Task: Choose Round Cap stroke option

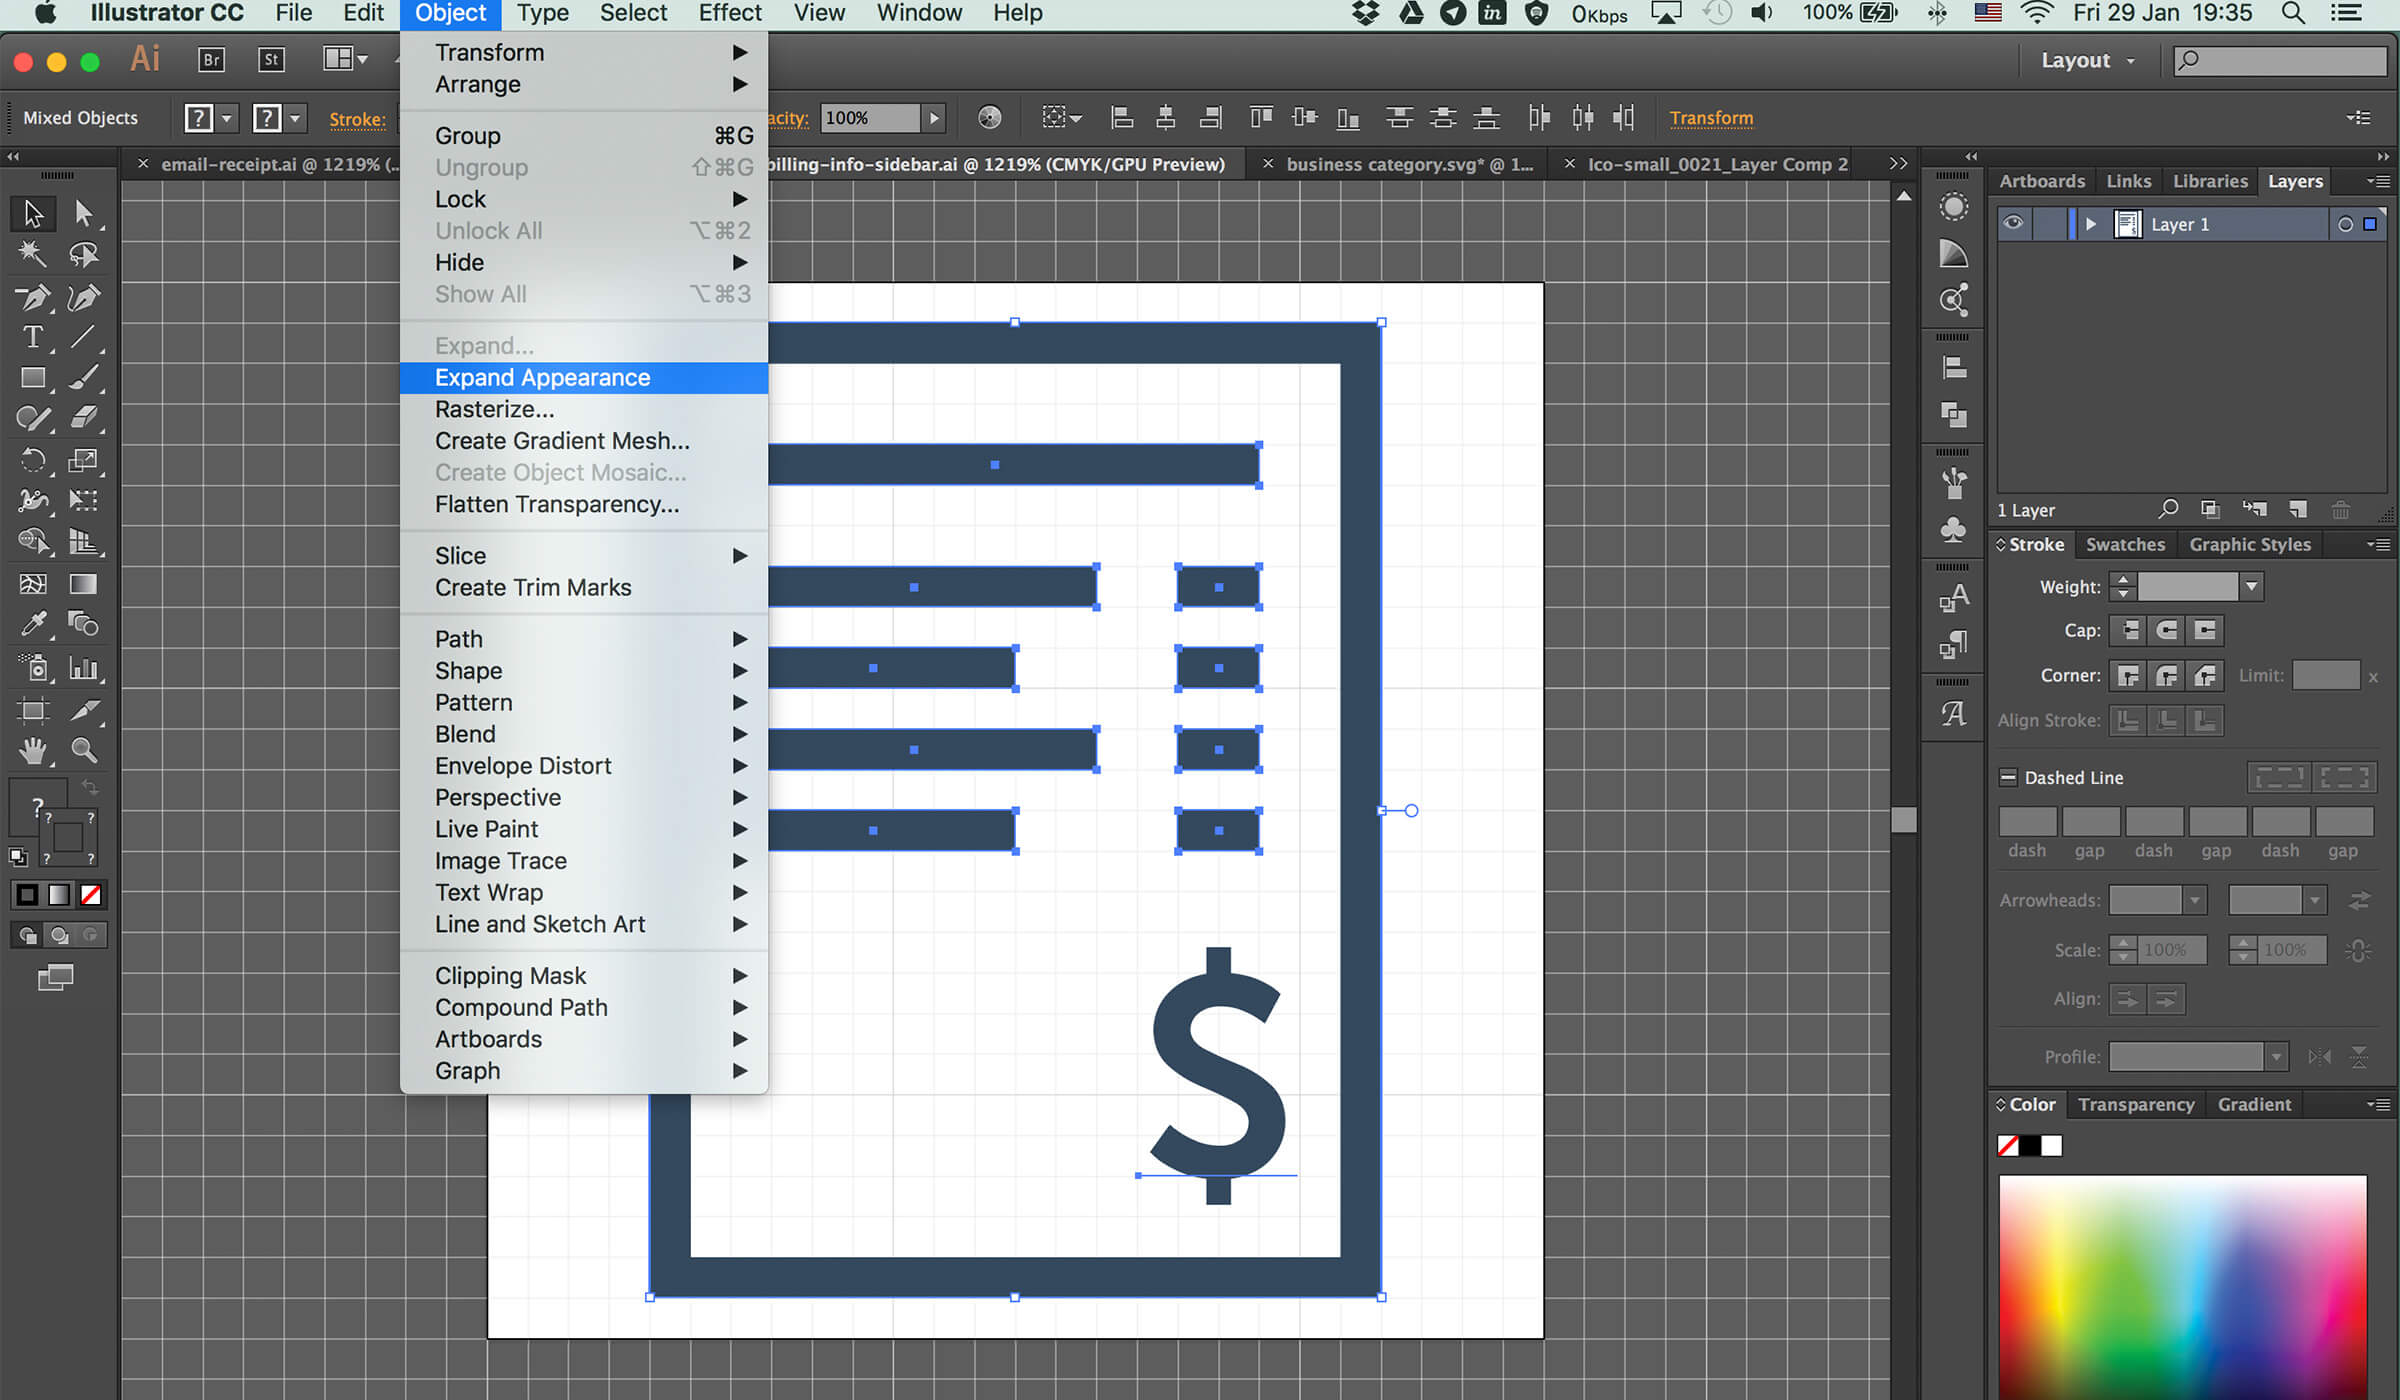Action: click(2167, 630)
